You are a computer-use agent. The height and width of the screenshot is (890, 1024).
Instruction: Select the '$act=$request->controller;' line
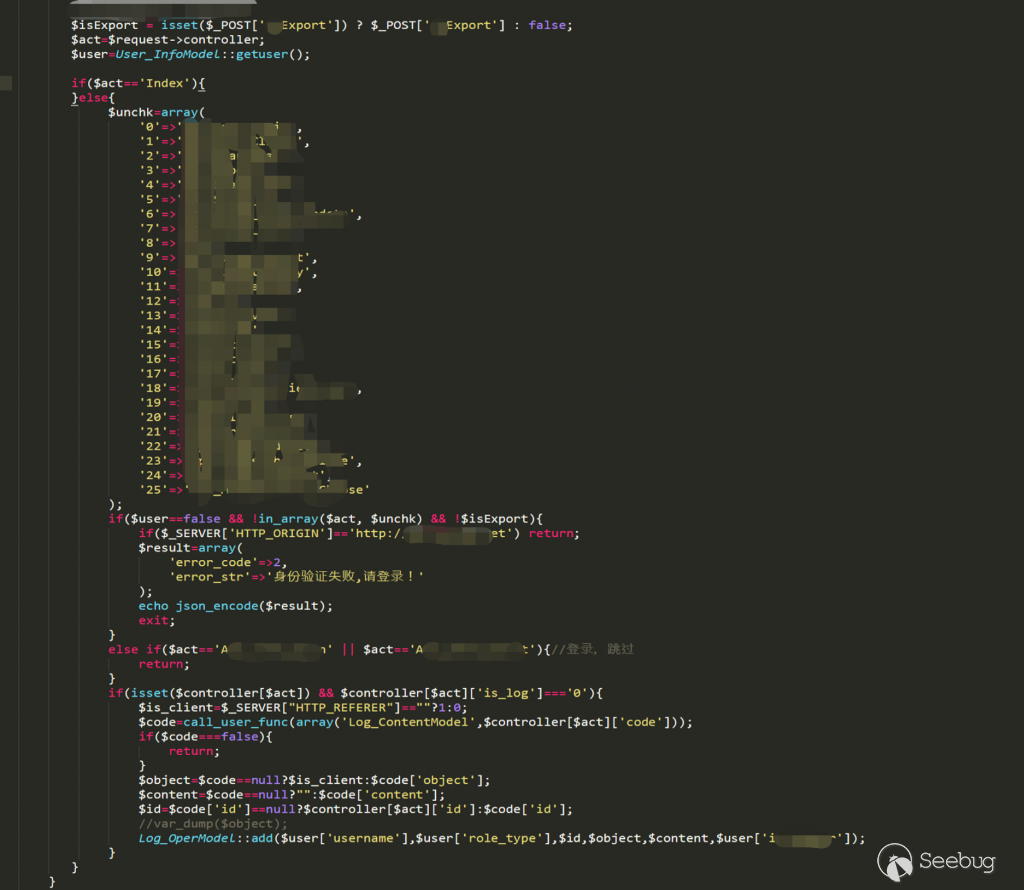(168, 40)
